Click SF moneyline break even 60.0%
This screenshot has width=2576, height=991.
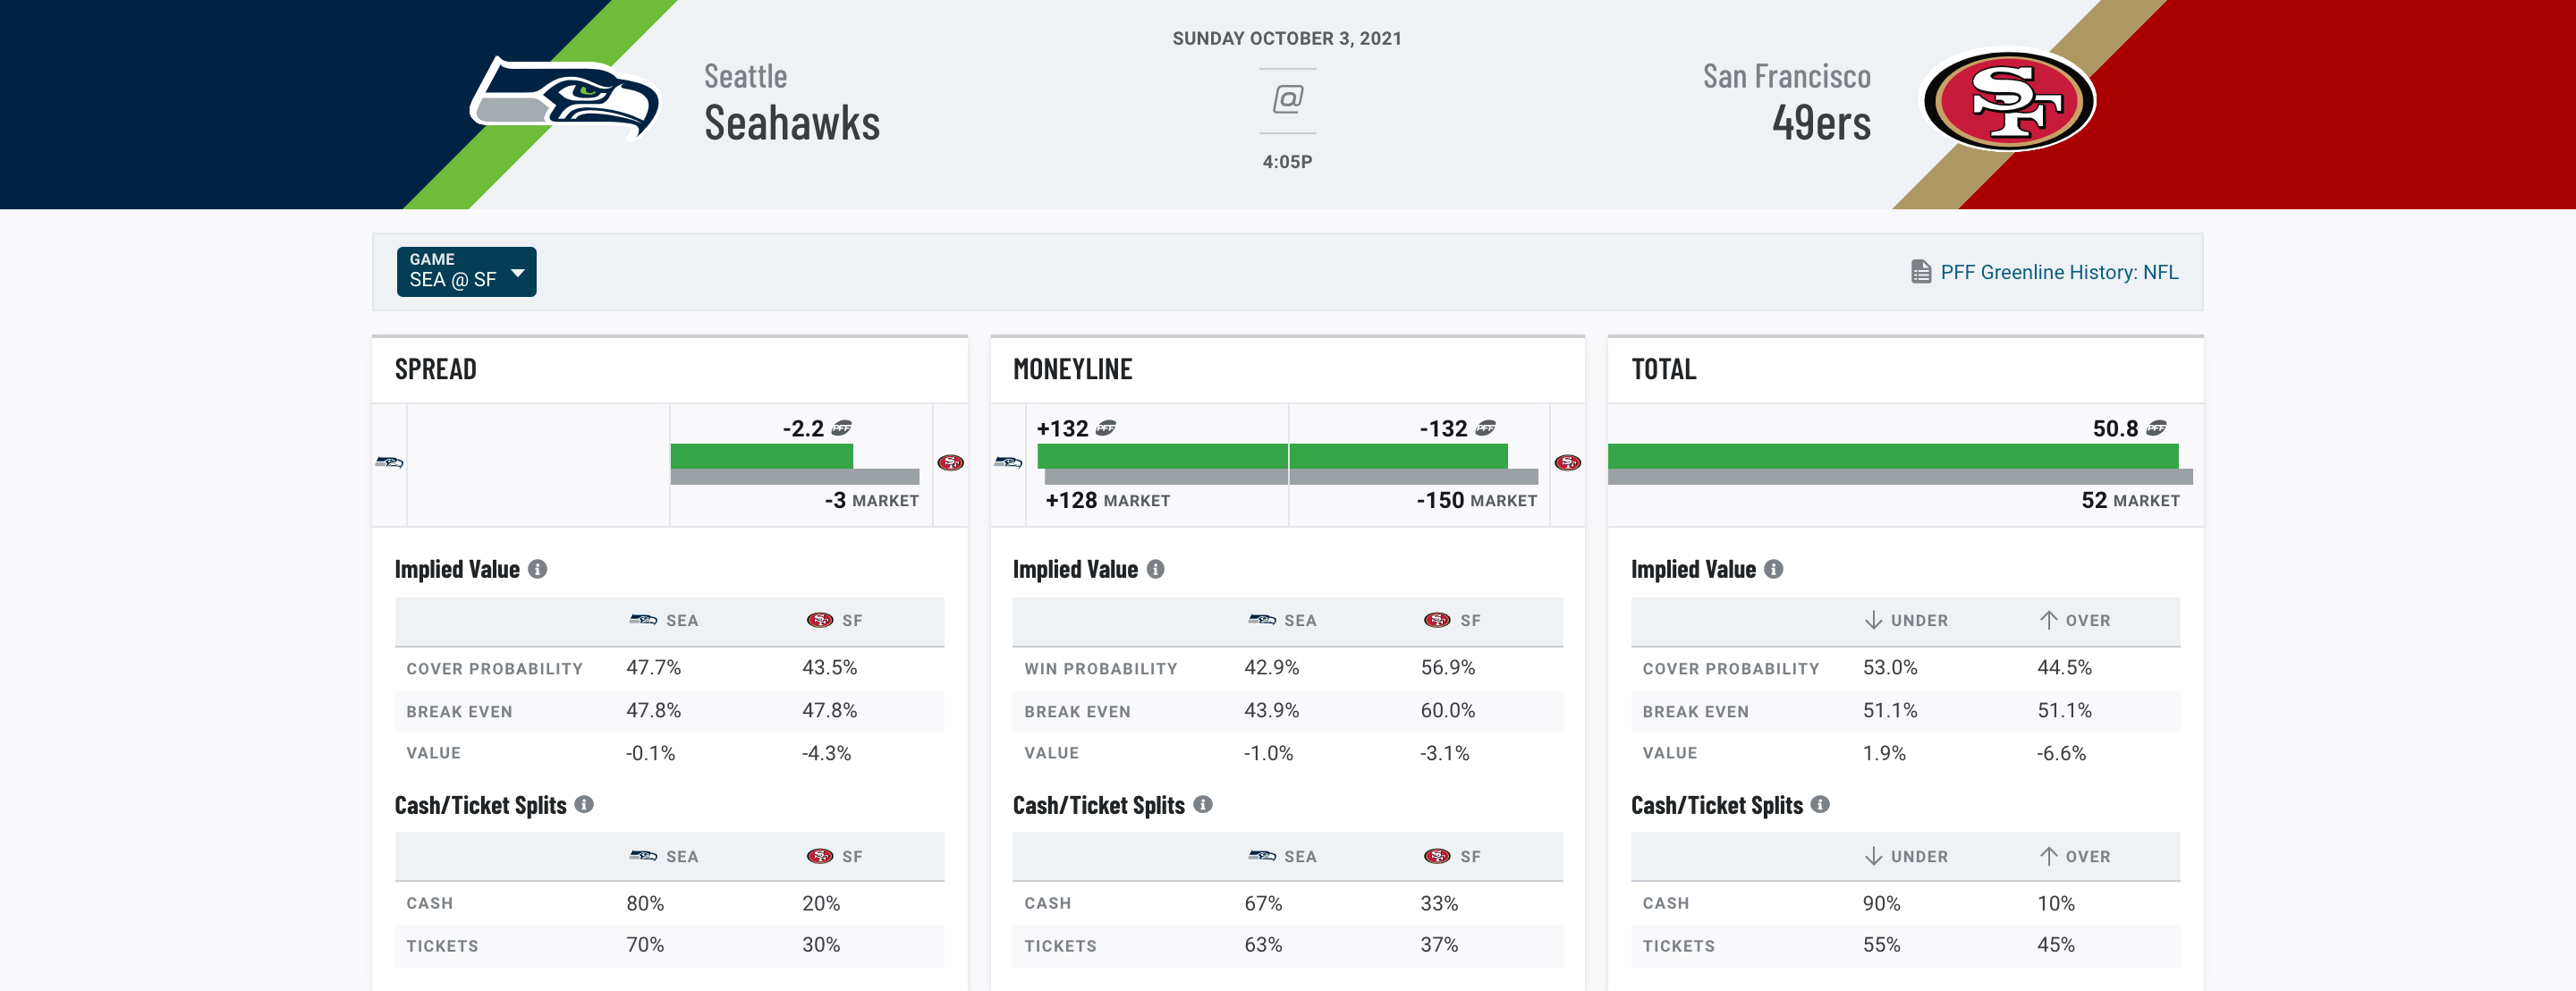tap(1447, 710)
